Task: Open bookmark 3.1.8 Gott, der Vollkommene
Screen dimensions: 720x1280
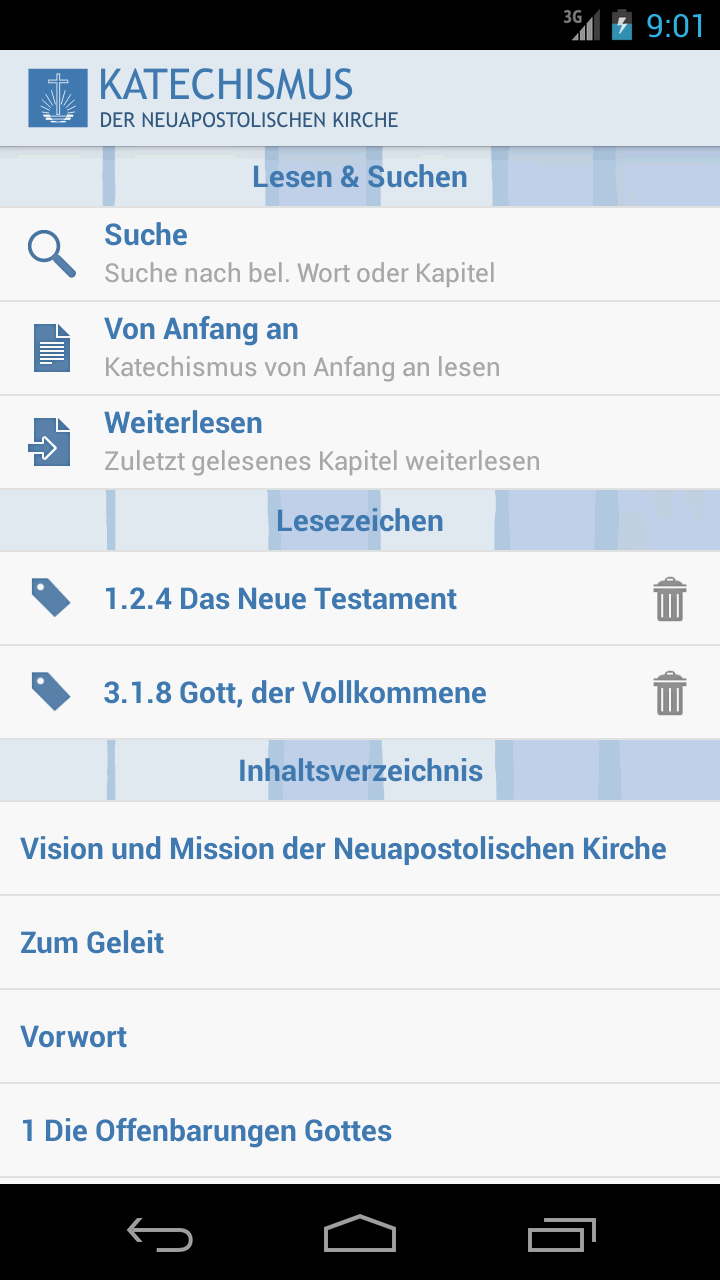Action: click(x=295, y=693)
